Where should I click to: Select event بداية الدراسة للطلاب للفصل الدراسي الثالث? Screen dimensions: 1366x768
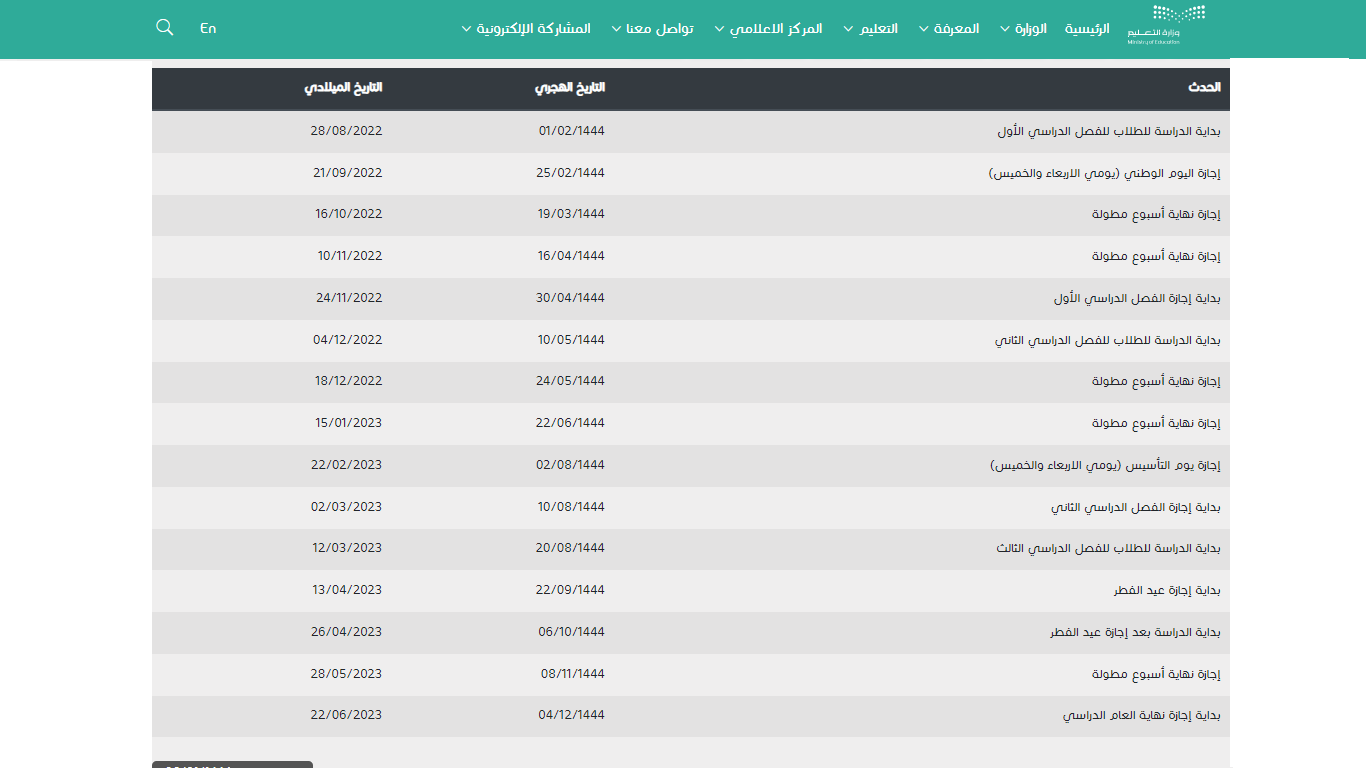[1108, 549]
